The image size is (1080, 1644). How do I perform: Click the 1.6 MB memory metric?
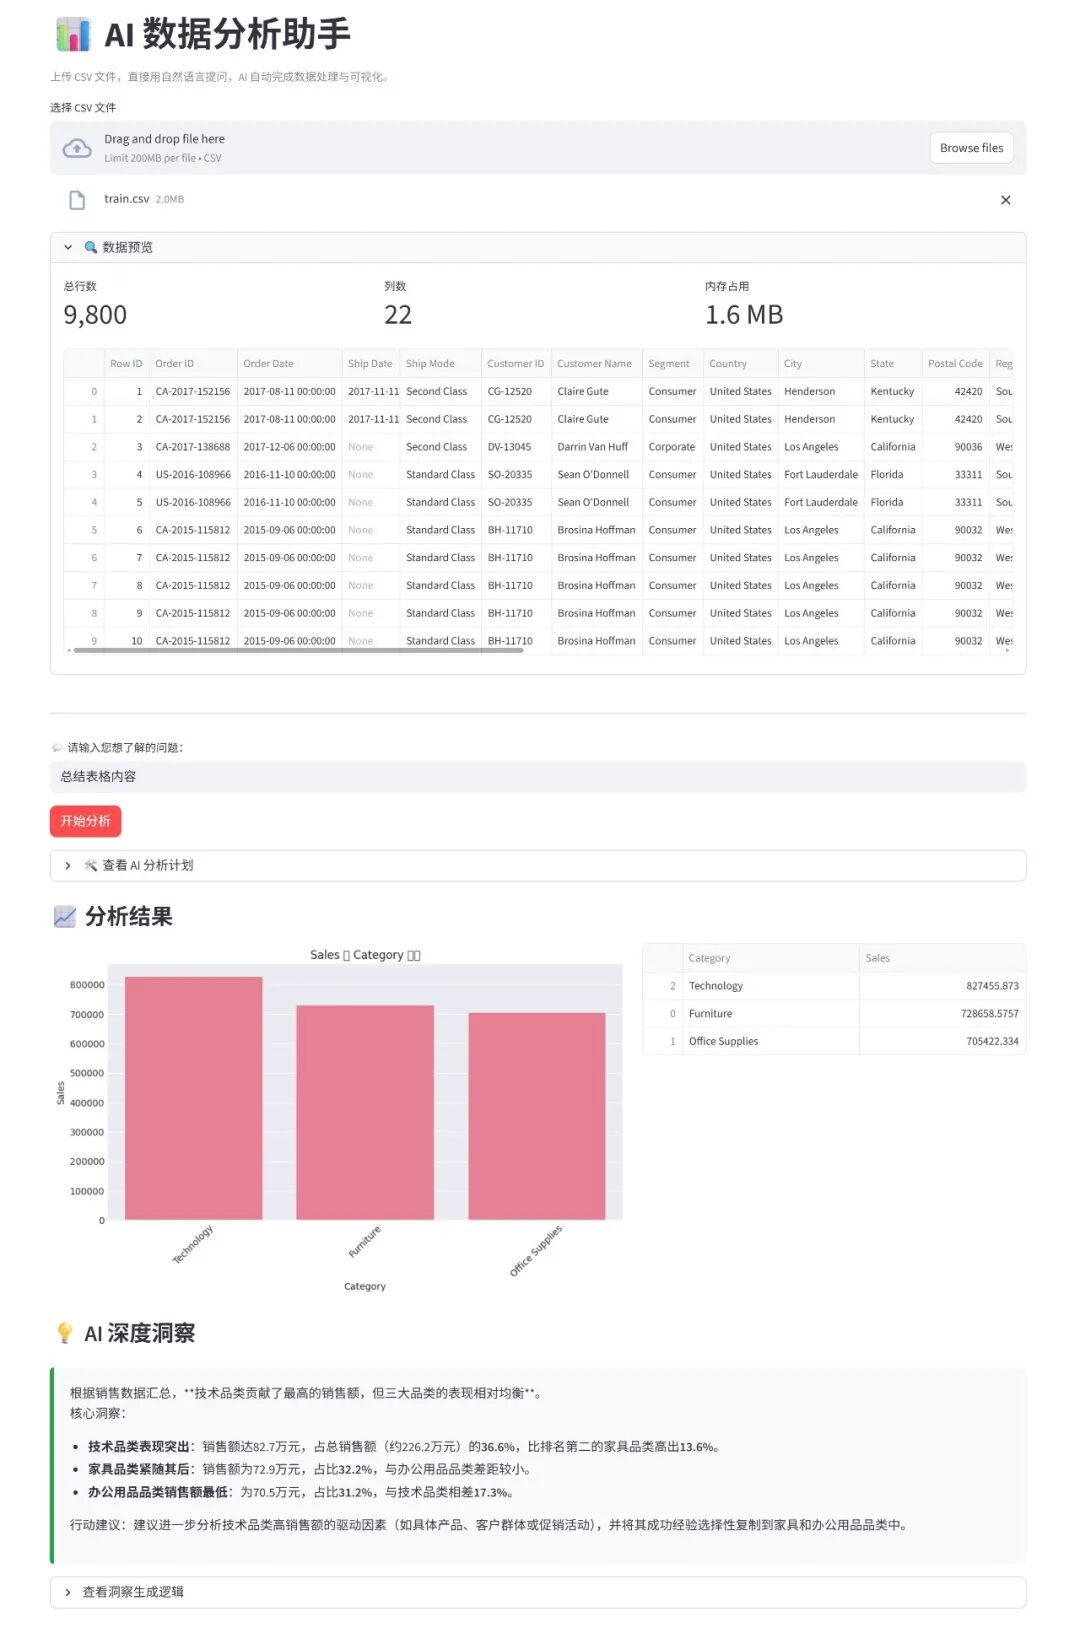pos(744,315)
